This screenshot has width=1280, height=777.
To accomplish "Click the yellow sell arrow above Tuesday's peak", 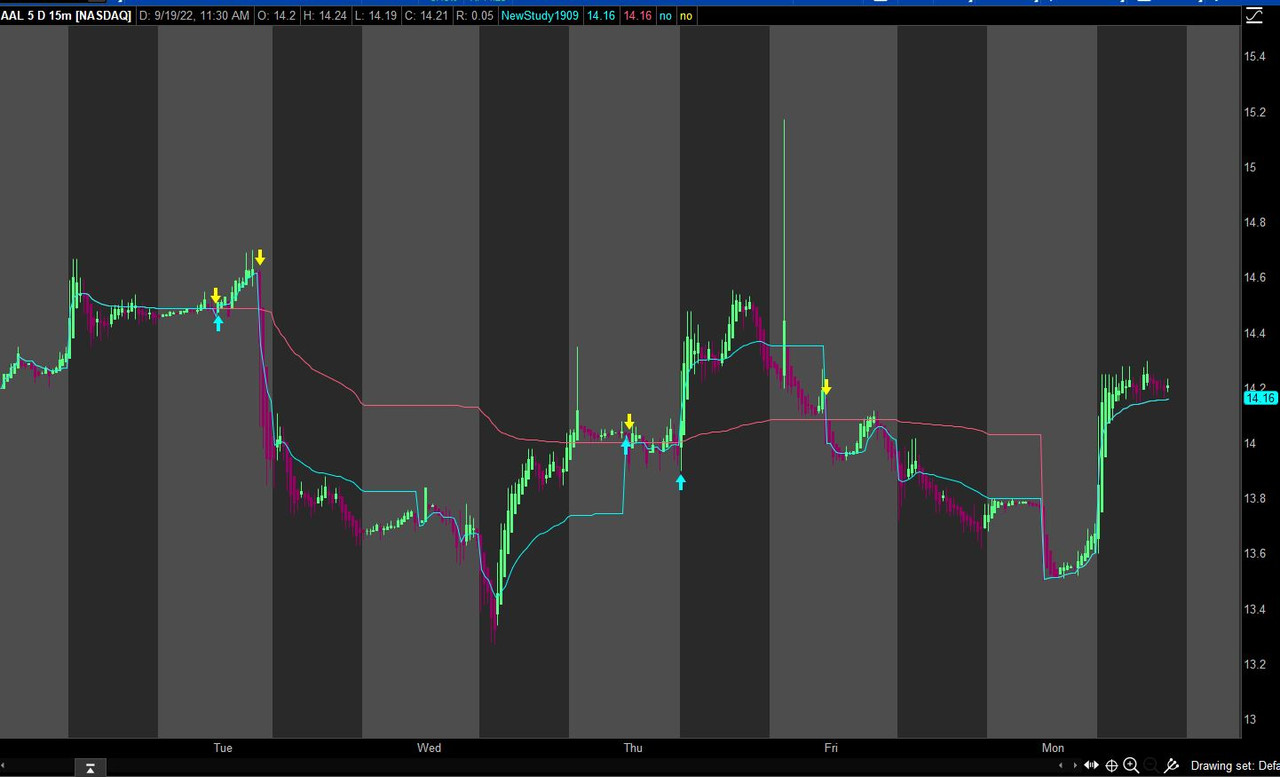I will [259, 258].
